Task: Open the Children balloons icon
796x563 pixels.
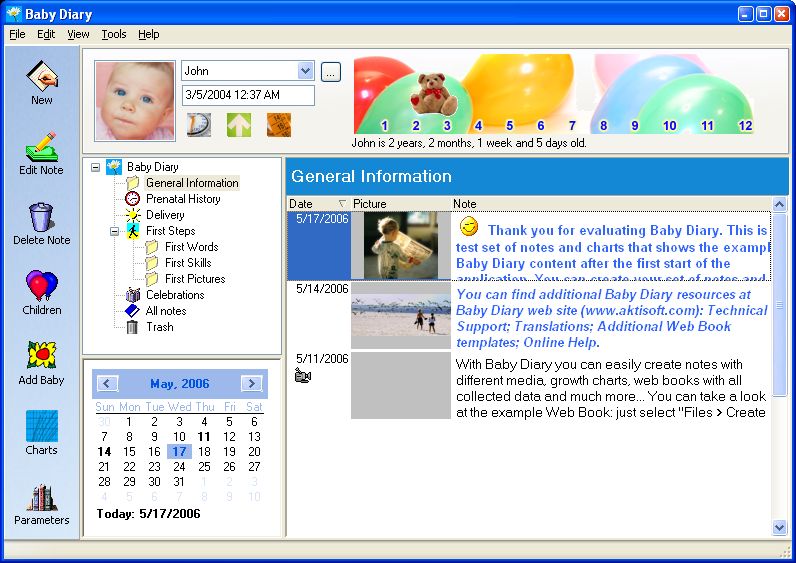Action: 41,287
